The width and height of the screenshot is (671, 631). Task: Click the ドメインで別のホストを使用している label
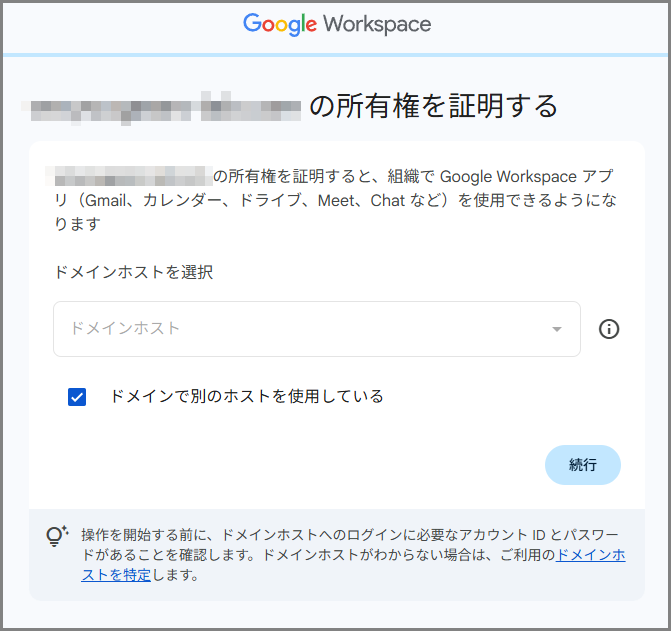coord(246,396)
